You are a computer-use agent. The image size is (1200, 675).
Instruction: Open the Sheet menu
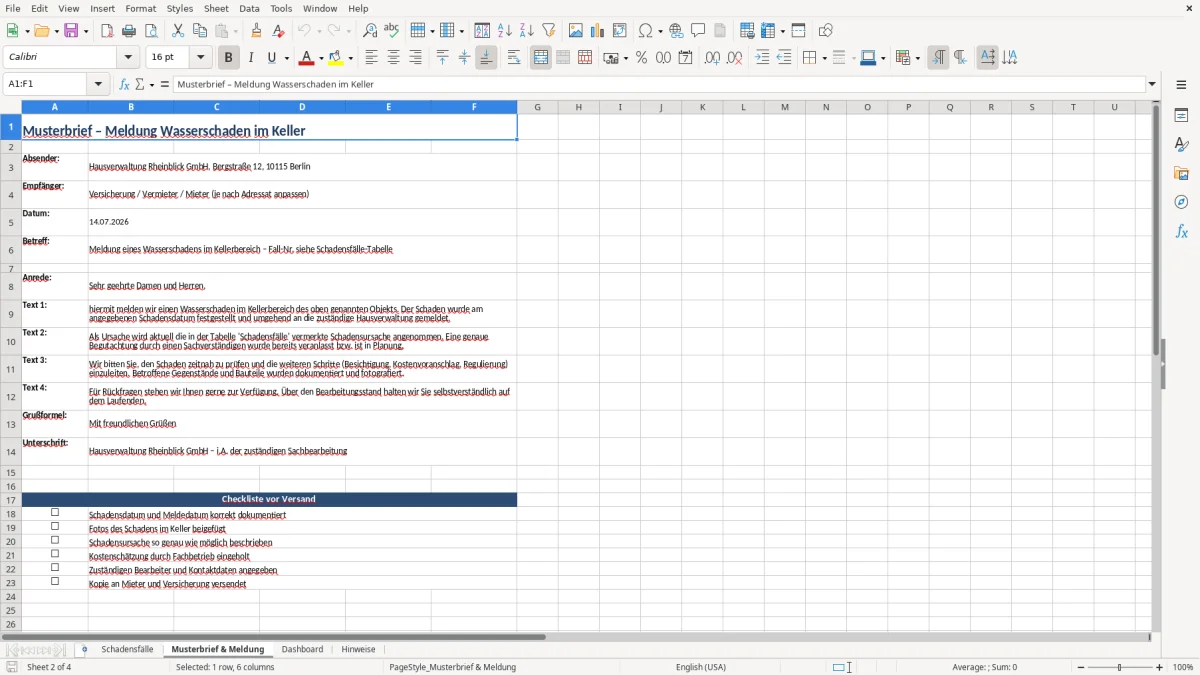[x=216, y=8]
